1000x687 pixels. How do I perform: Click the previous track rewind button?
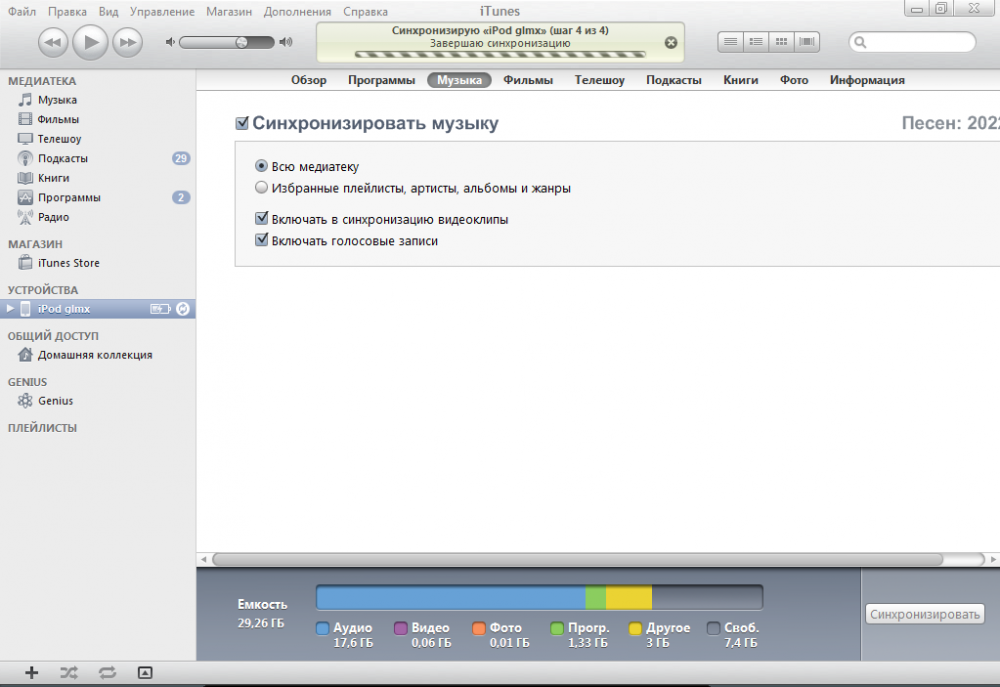53,43
